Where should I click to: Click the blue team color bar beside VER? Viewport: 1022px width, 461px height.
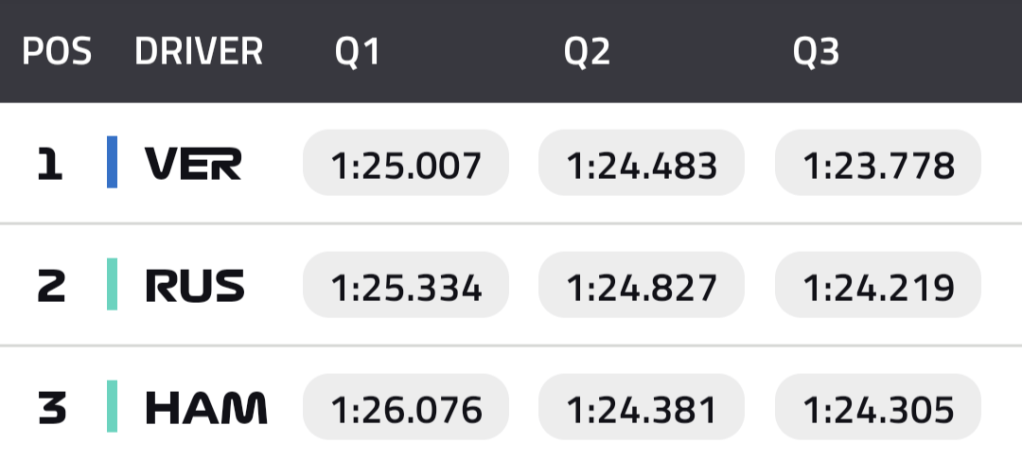pos(112,163)
